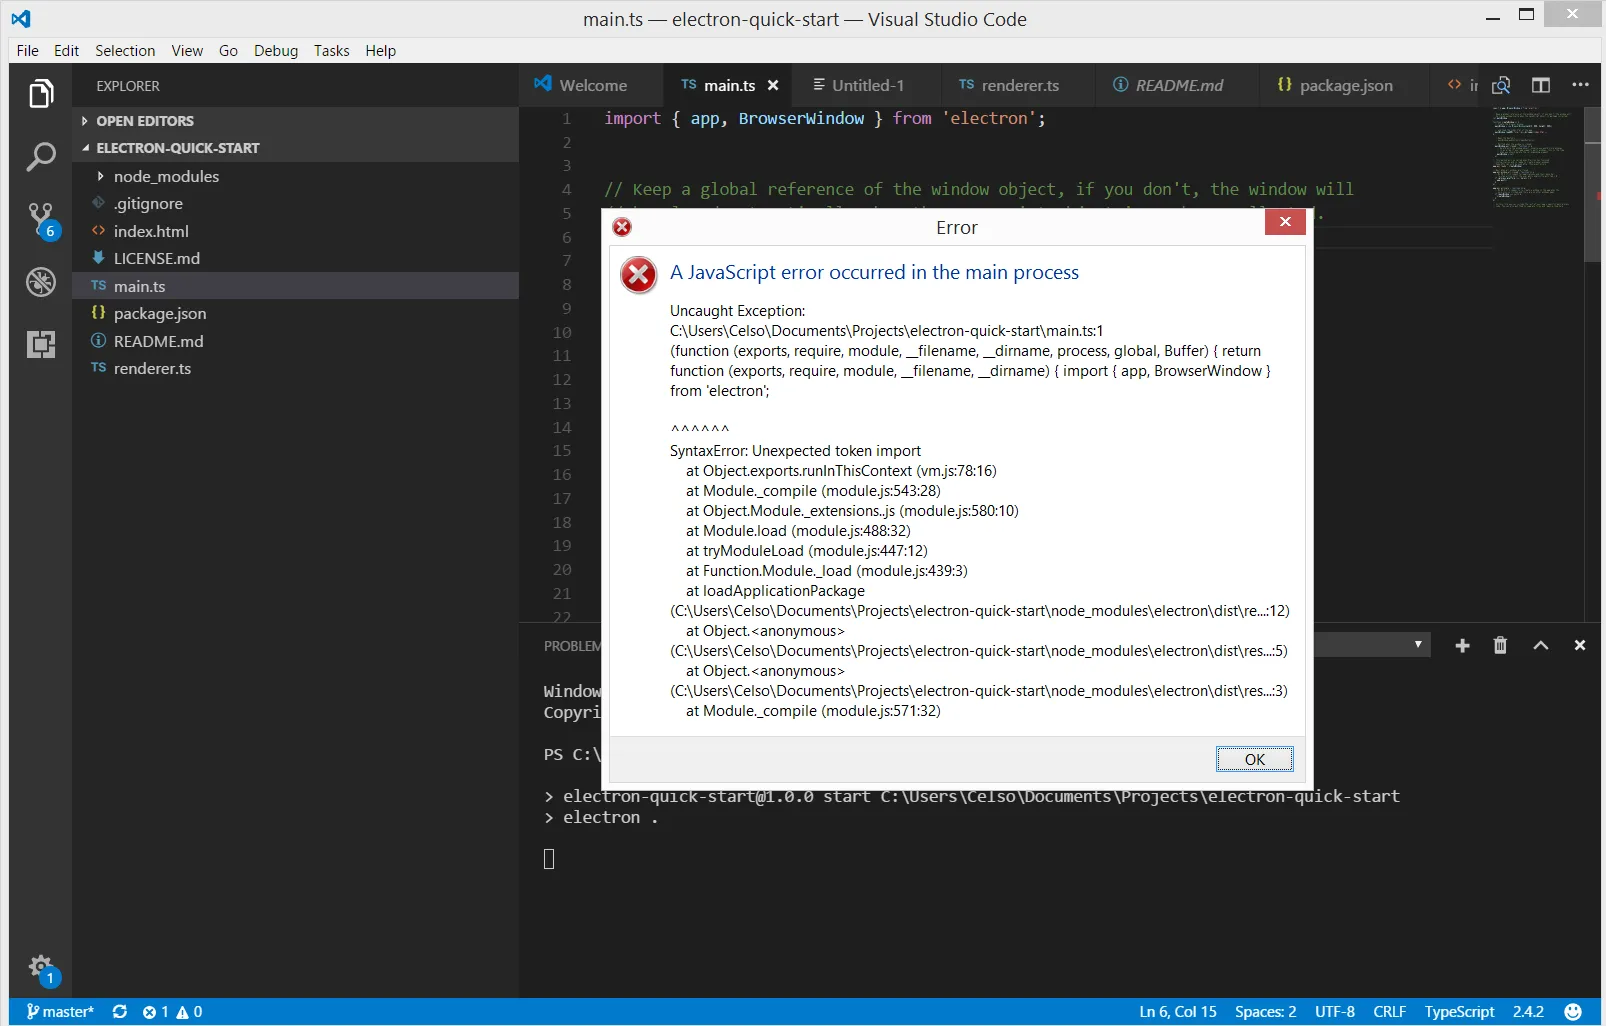The width and height of the screenshot is (1606, 1026).
Task: Open the Debug view in activity bar
Action: coord(41,282)
